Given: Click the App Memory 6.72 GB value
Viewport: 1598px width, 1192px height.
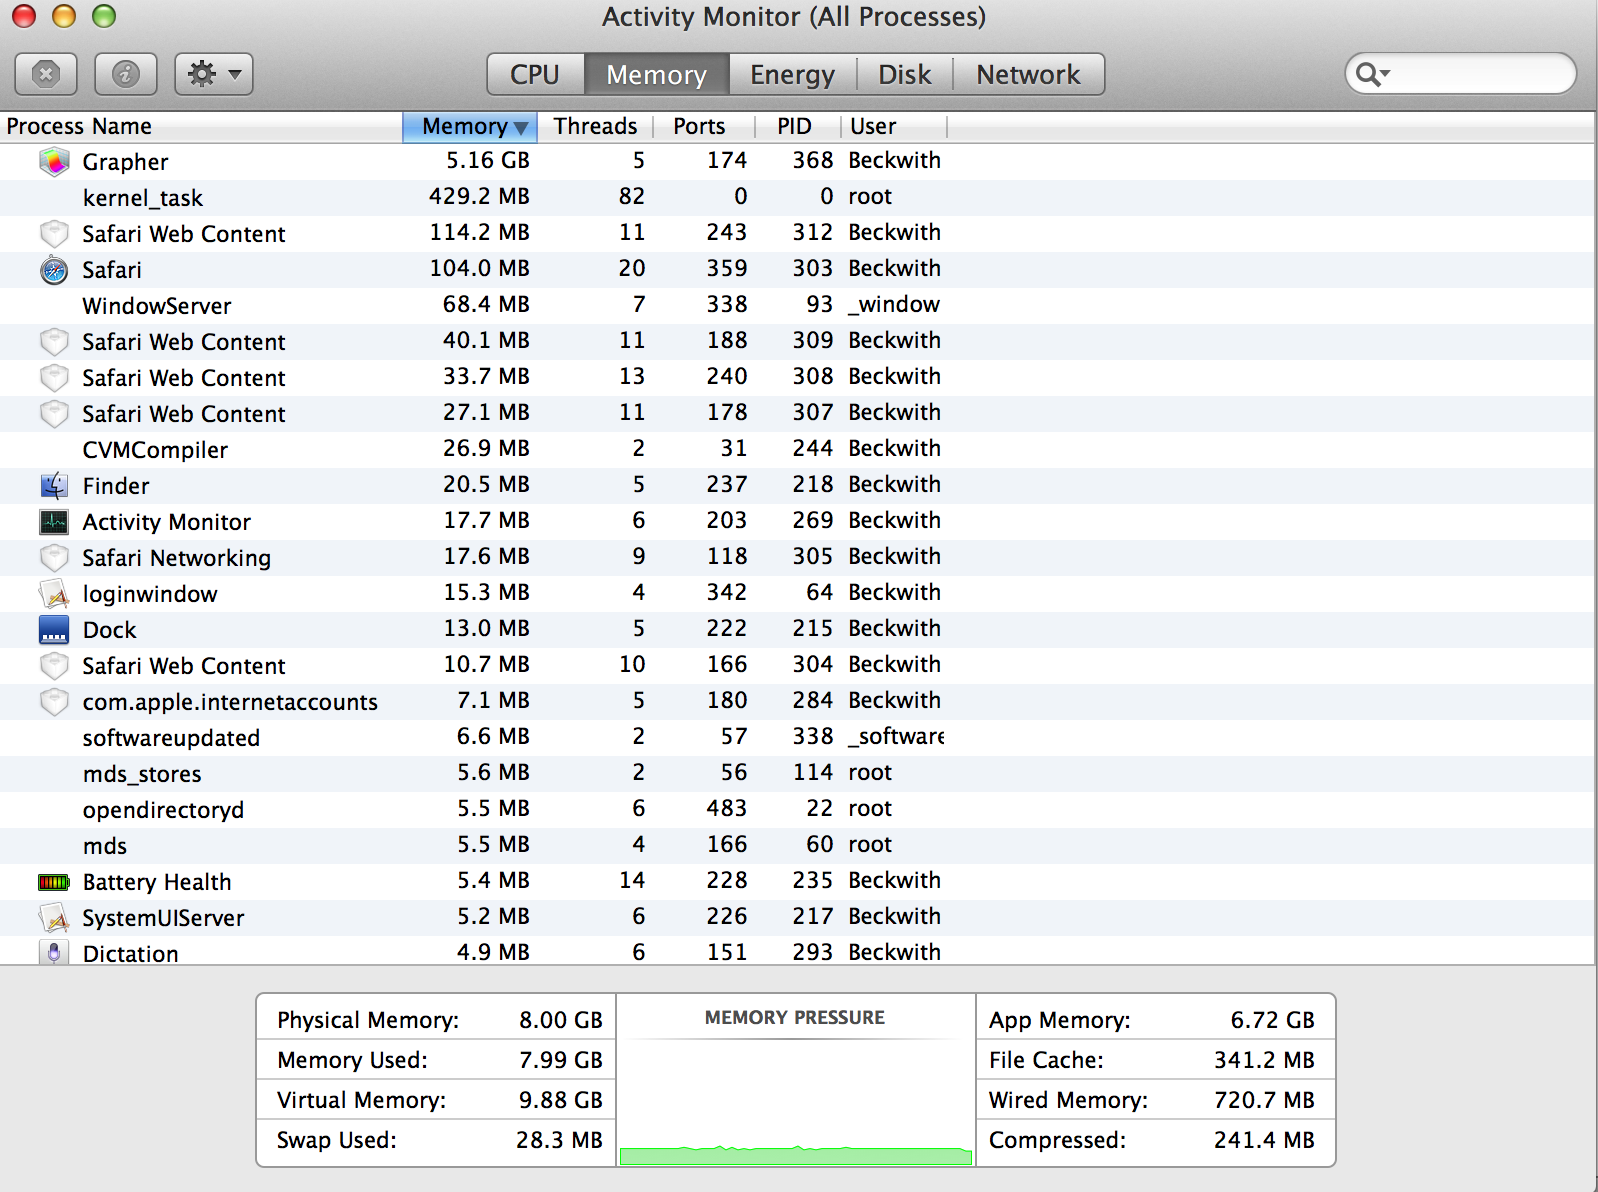Looking at the screenshot, I should (1272, 1020).
